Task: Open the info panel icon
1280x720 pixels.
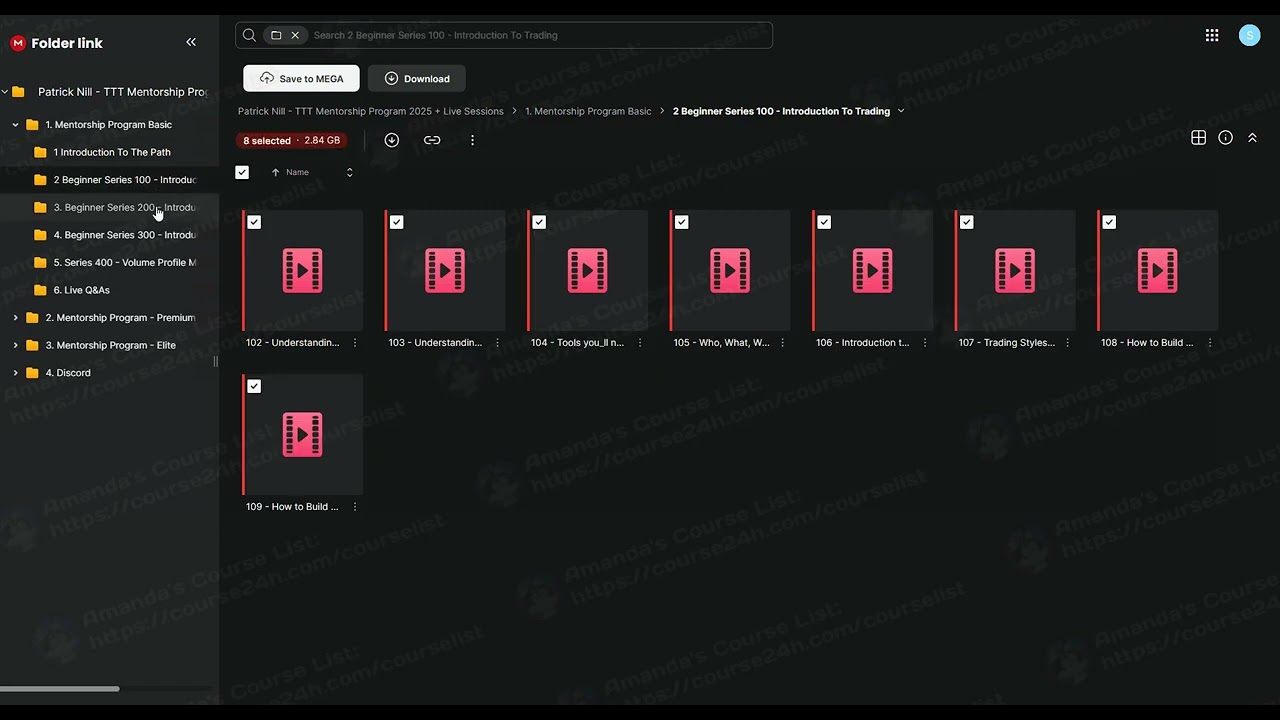Action: pos(1225,138)
